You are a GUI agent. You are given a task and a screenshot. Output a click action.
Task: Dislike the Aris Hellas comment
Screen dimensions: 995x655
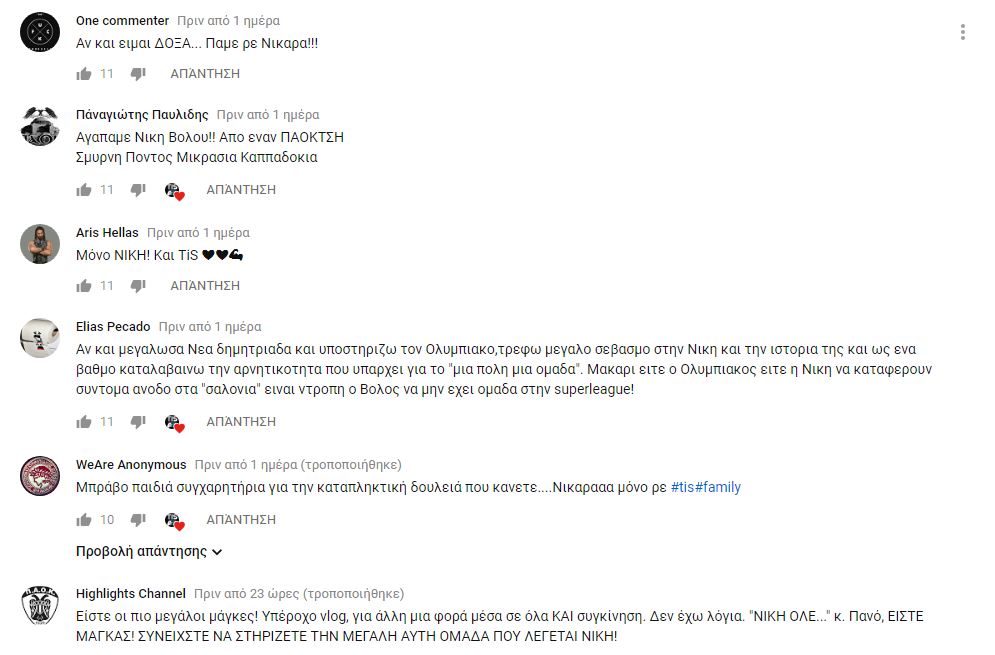click(138, 286)
